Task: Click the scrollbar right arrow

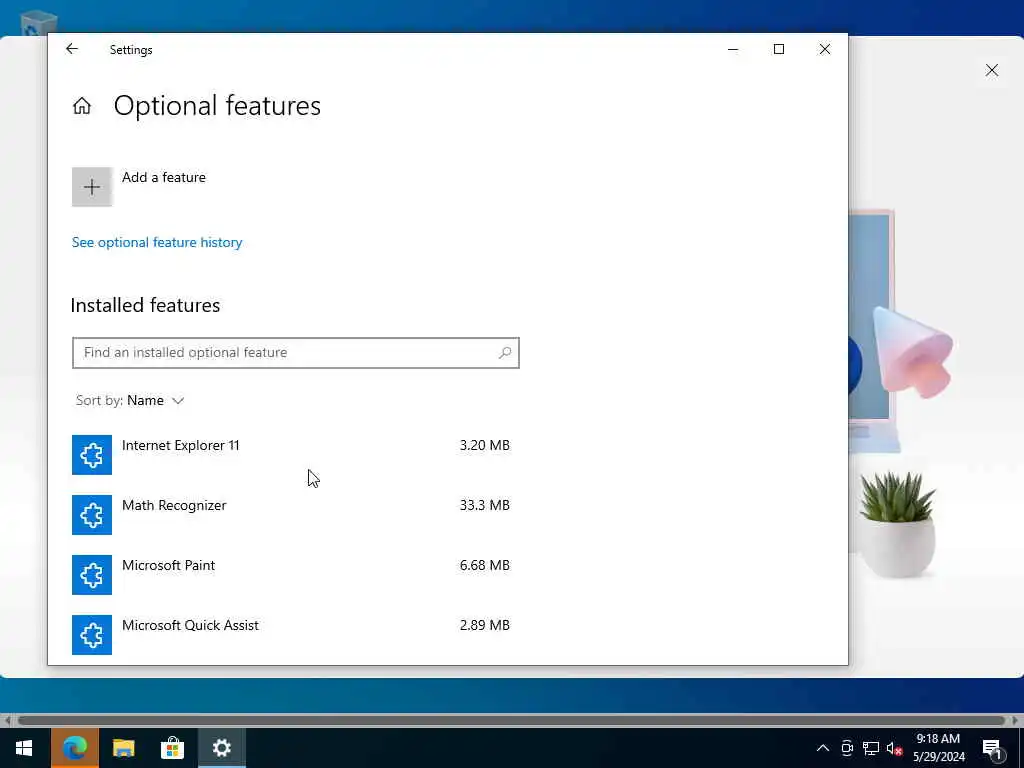Action: [x=1016, y=720]
